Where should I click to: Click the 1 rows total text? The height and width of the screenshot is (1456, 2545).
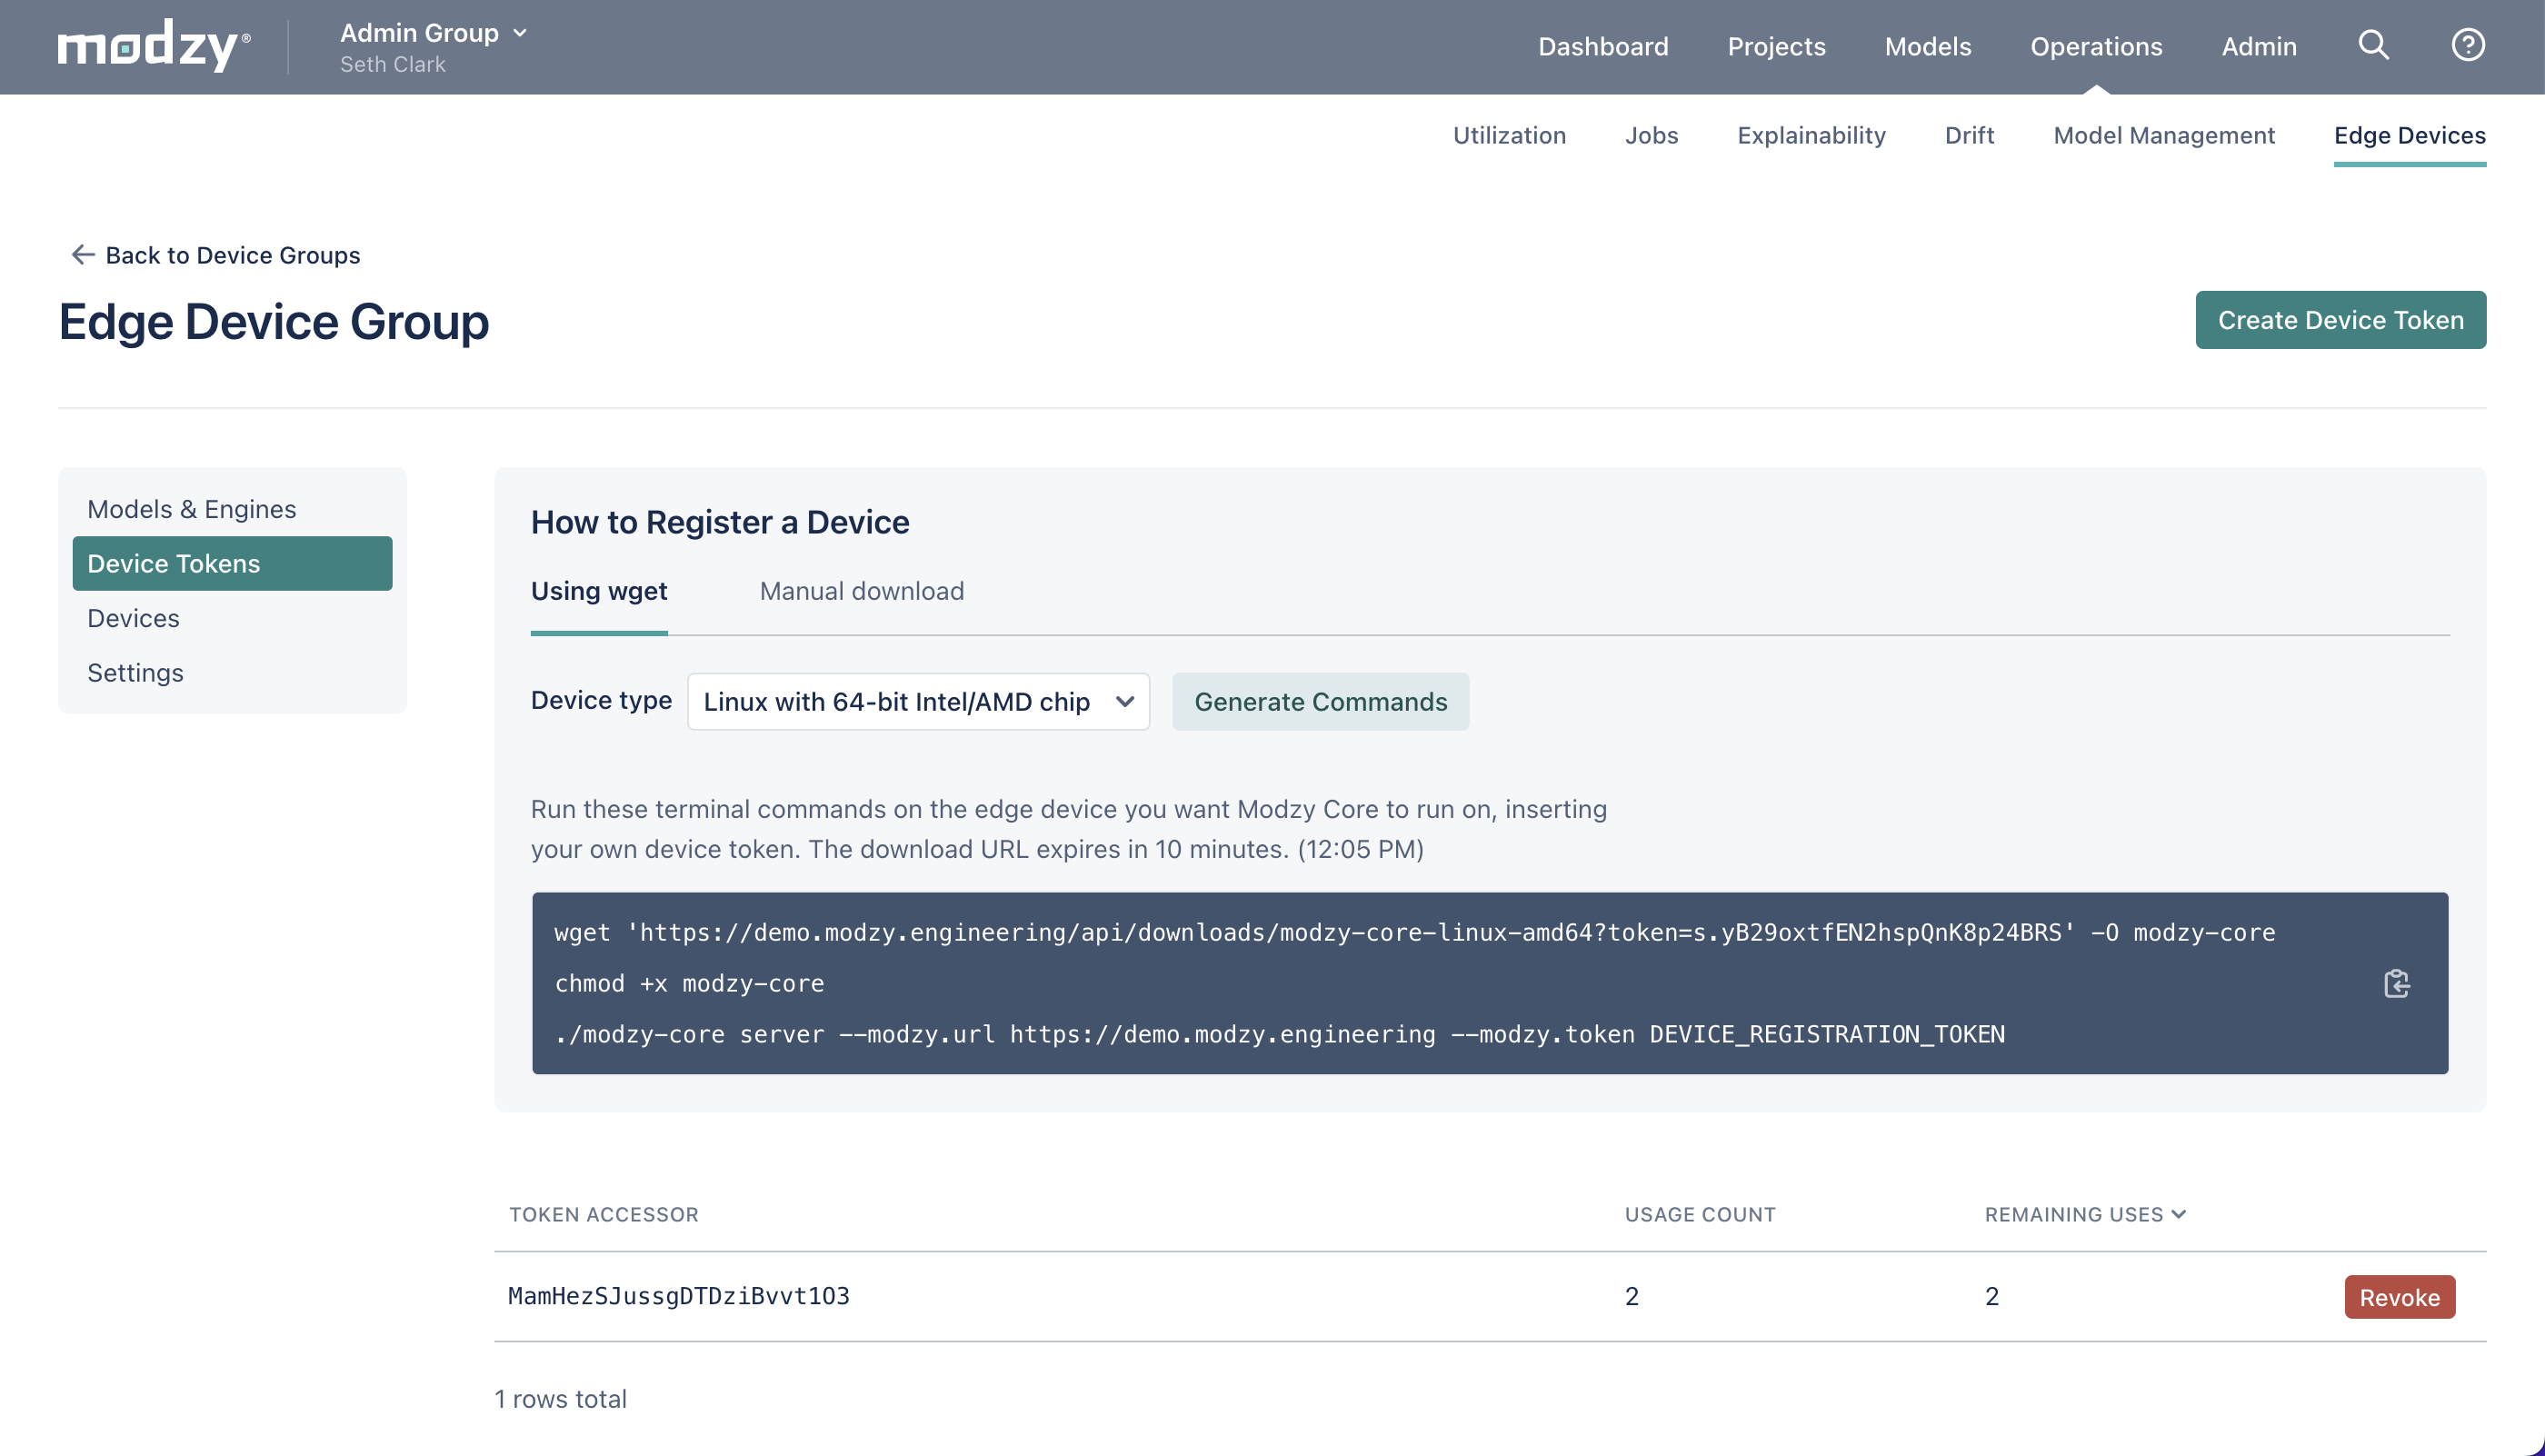pyautogui.click(x=560, y=1399)
